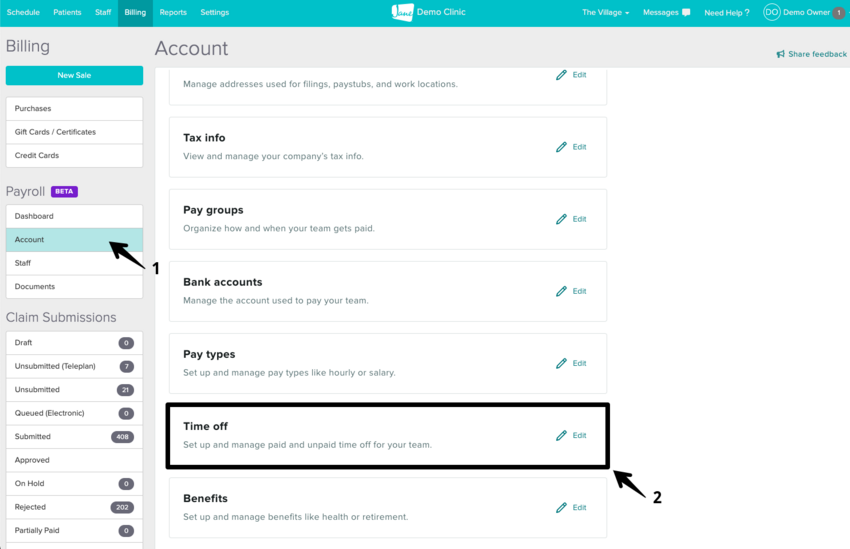Open the Demo Owner account menu
850x549 pixels.
(x=806, y=13)
